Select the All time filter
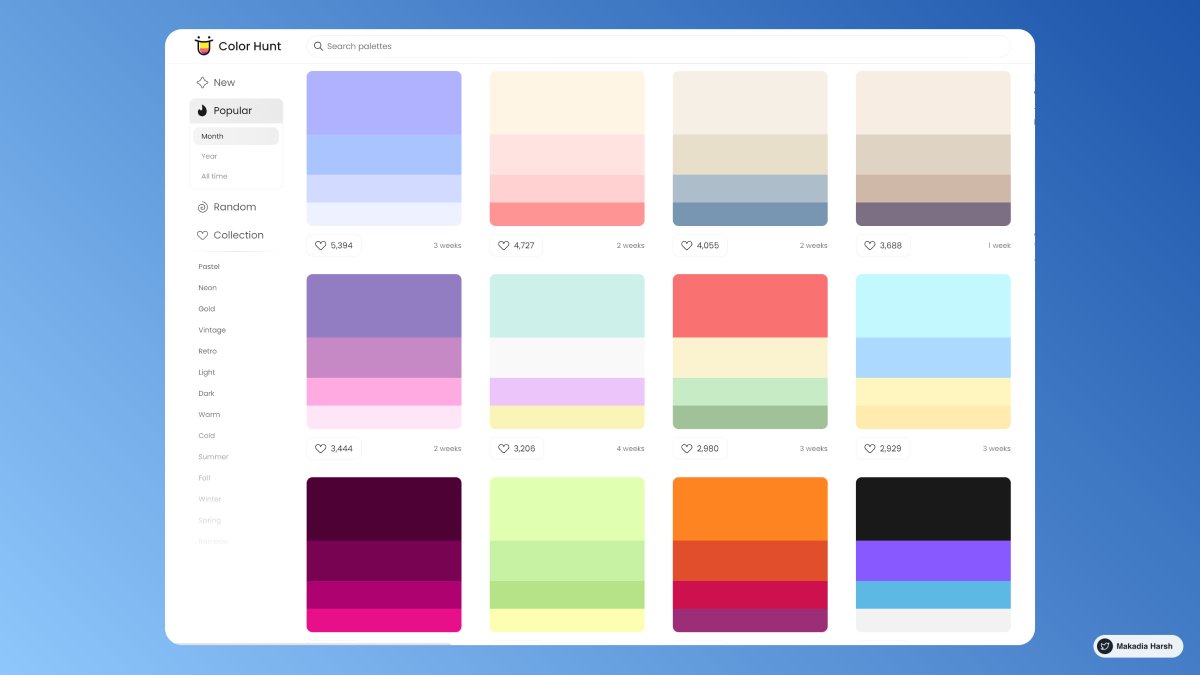 click(x=213, y=176)
